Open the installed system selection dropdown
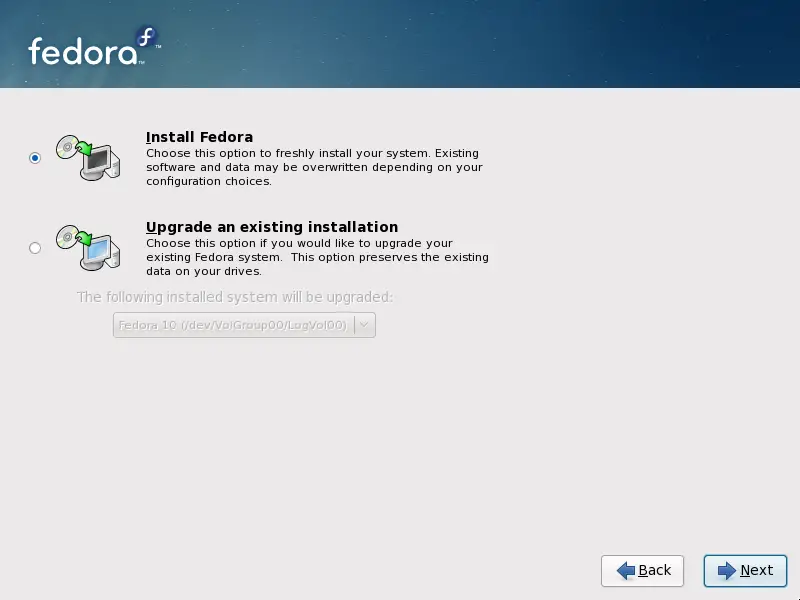Viewport: 800px width, 600px height. click(x=364, y=324)
